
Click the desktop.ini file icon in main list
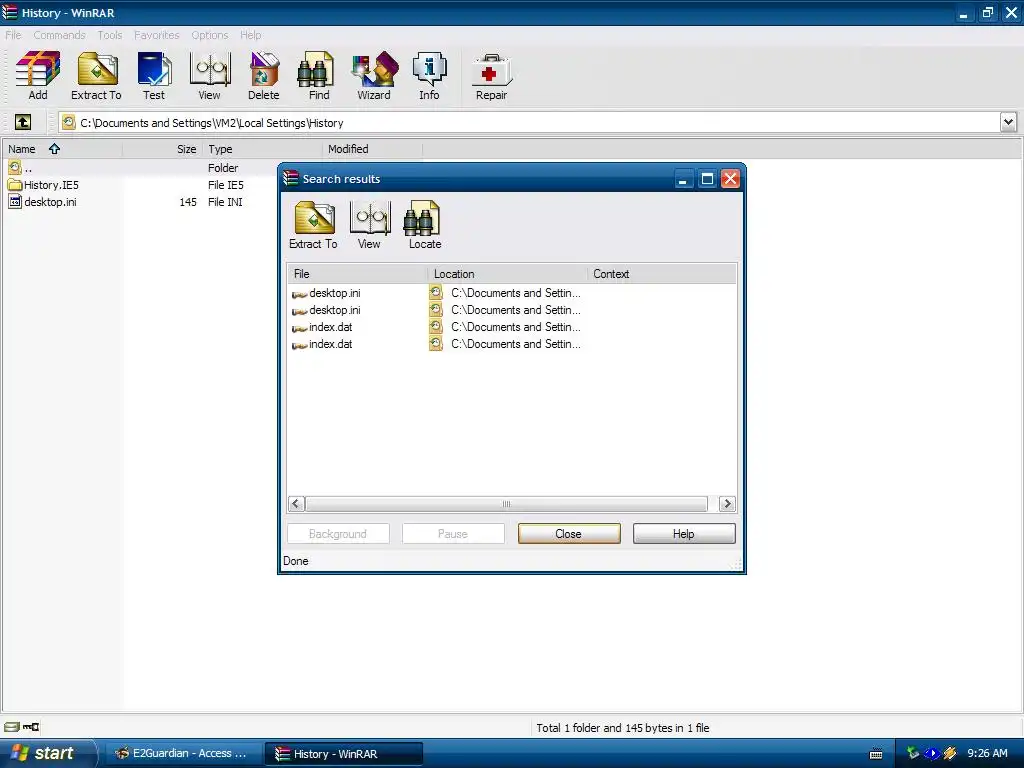pyautogui.click(x=15, y=202)
